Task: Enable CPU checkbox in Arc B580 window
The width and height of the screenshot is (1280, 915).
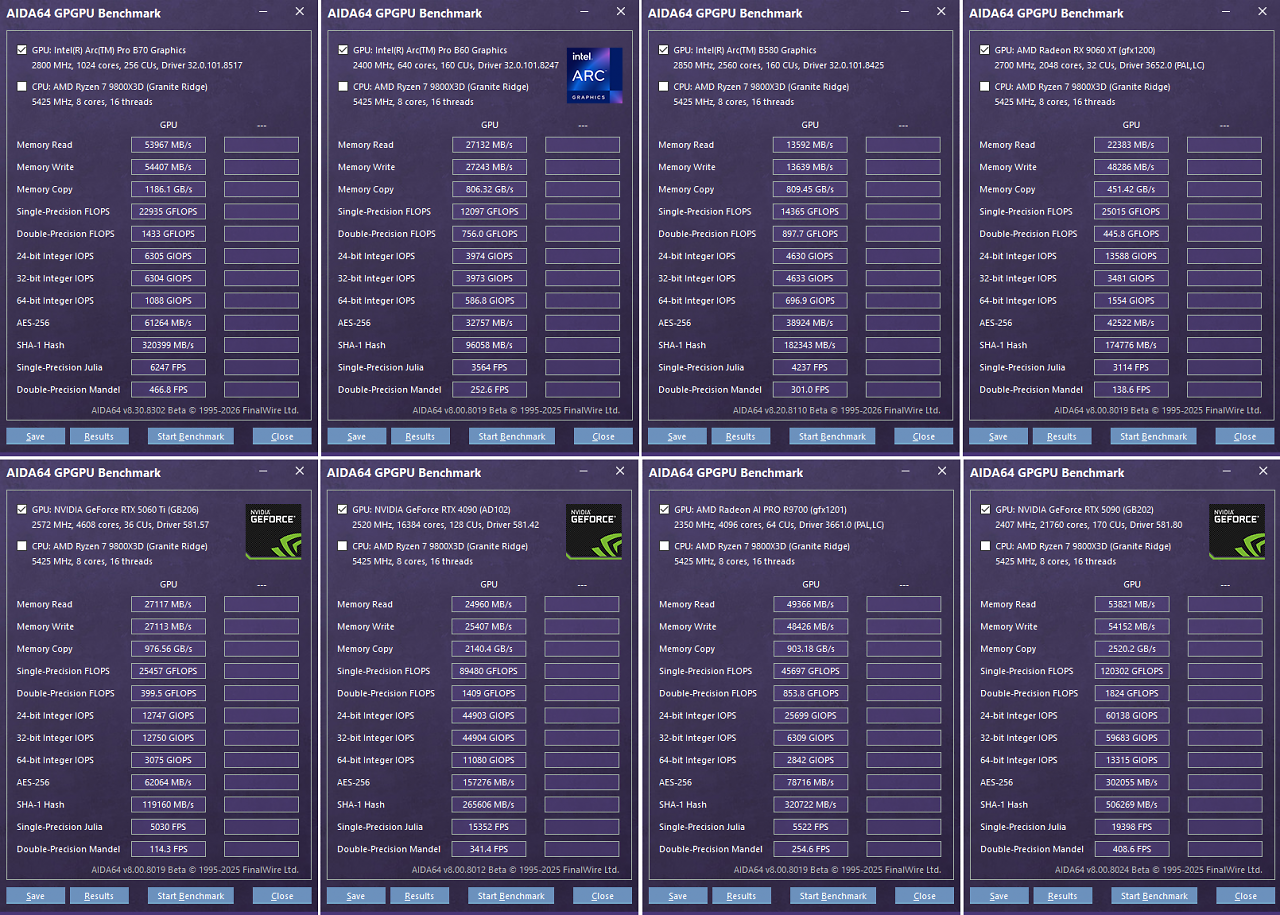Action: coord(664,86)
